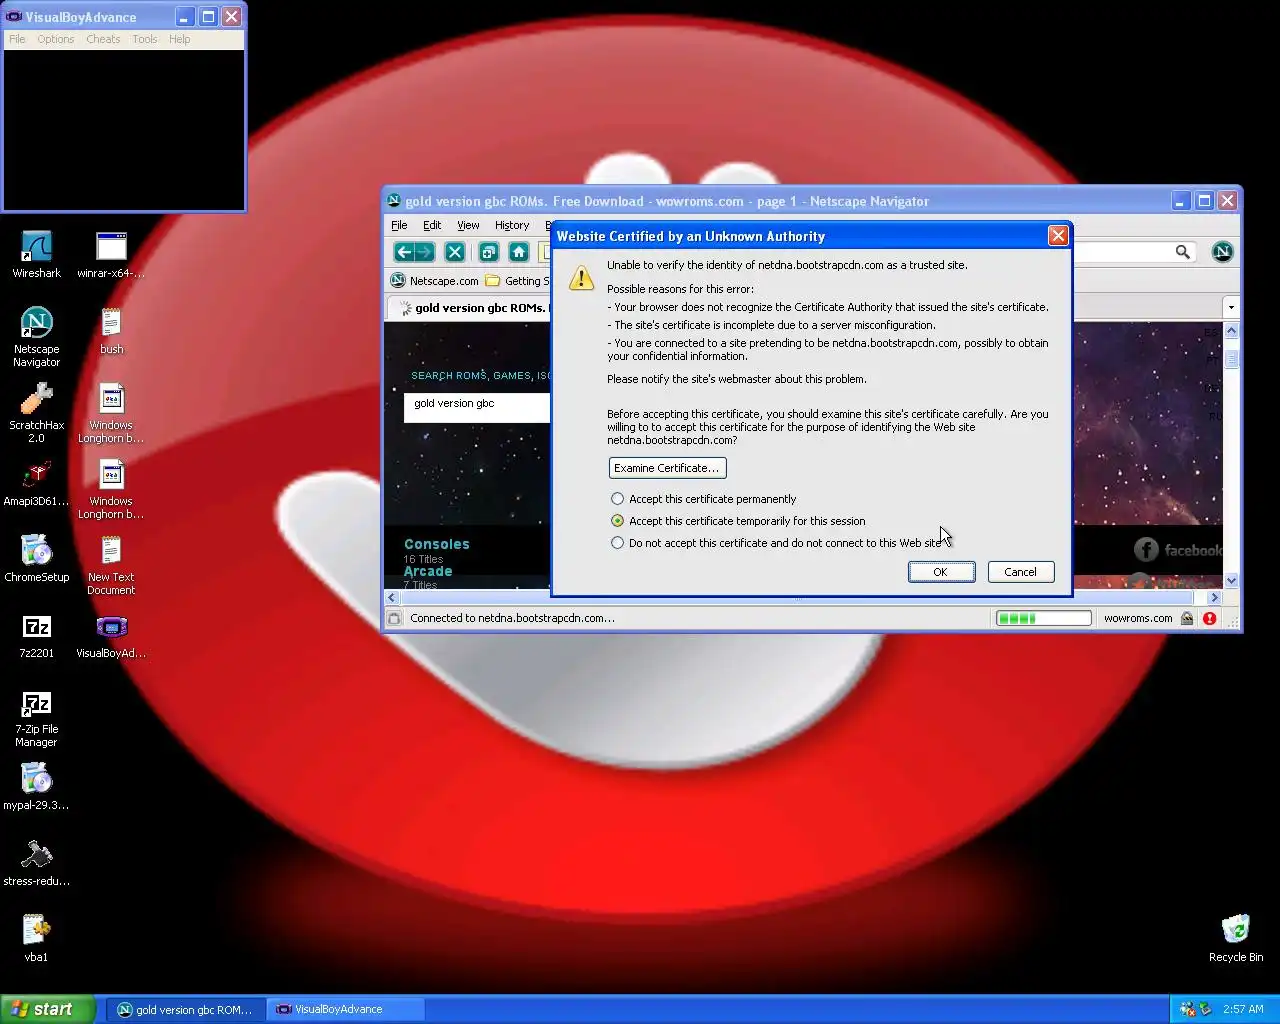Click the Arcade link on the webpage
Viewport: 1280px width, 1024px height.
click(428, 571)
